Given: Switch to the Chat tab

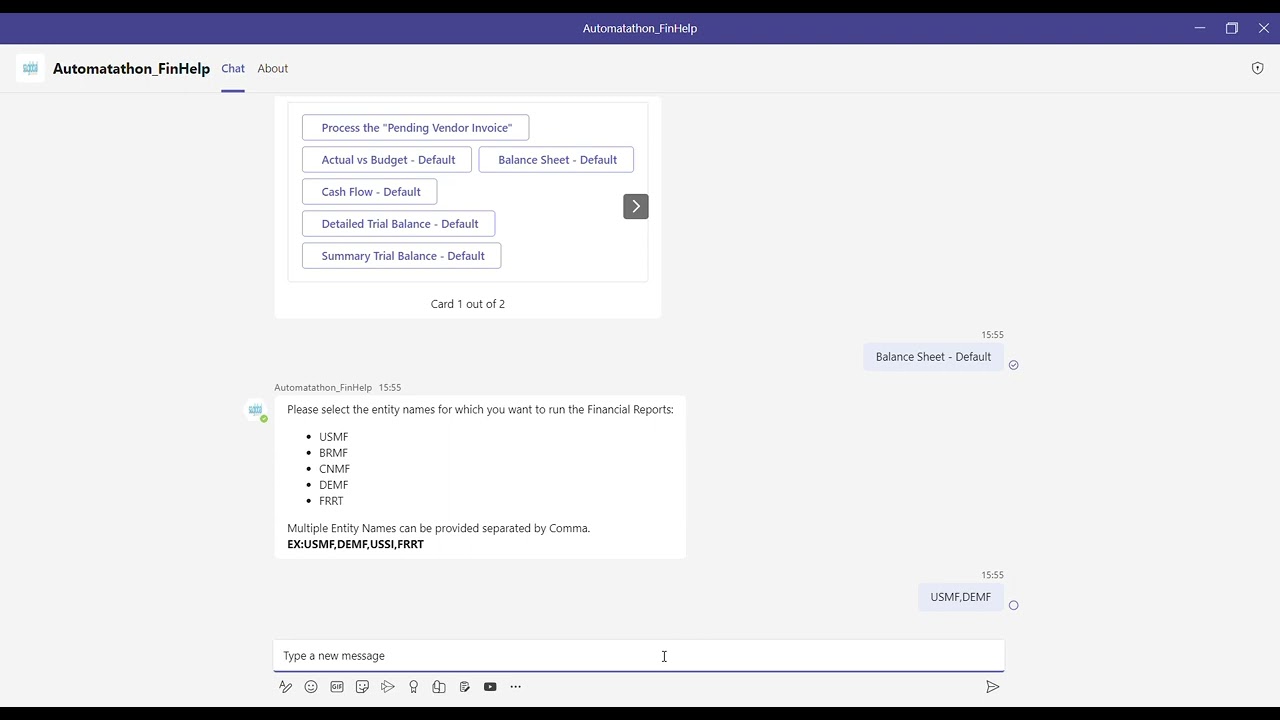Looking at the screenshot, I should [x=233, y=68].
